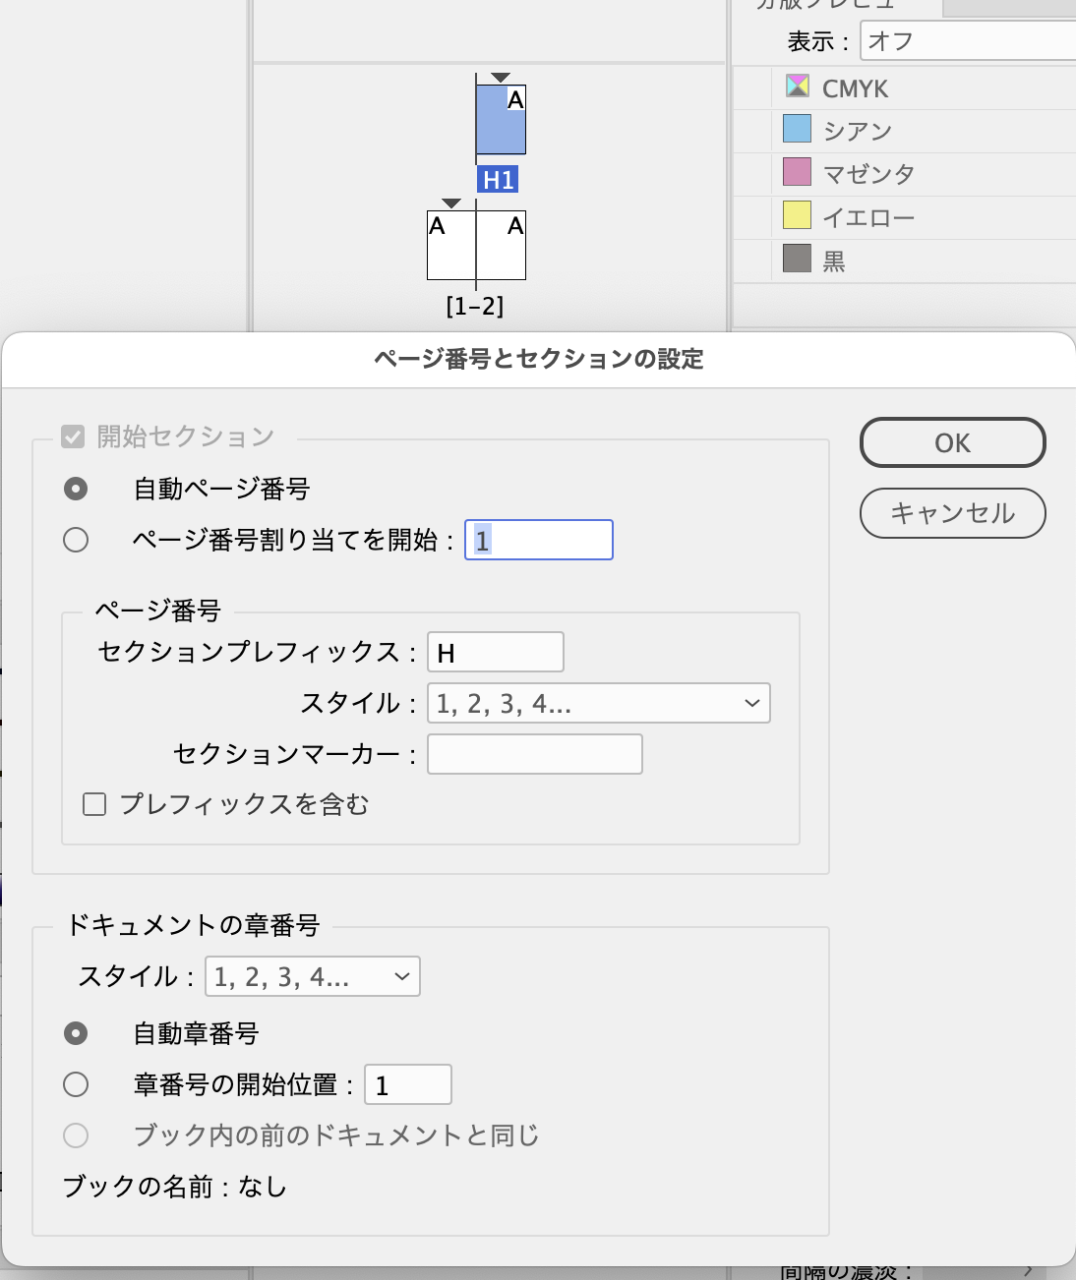Screen dimensions: 1076x1280
Task: Click the イエロー color swatch
Action: [797, 215]
